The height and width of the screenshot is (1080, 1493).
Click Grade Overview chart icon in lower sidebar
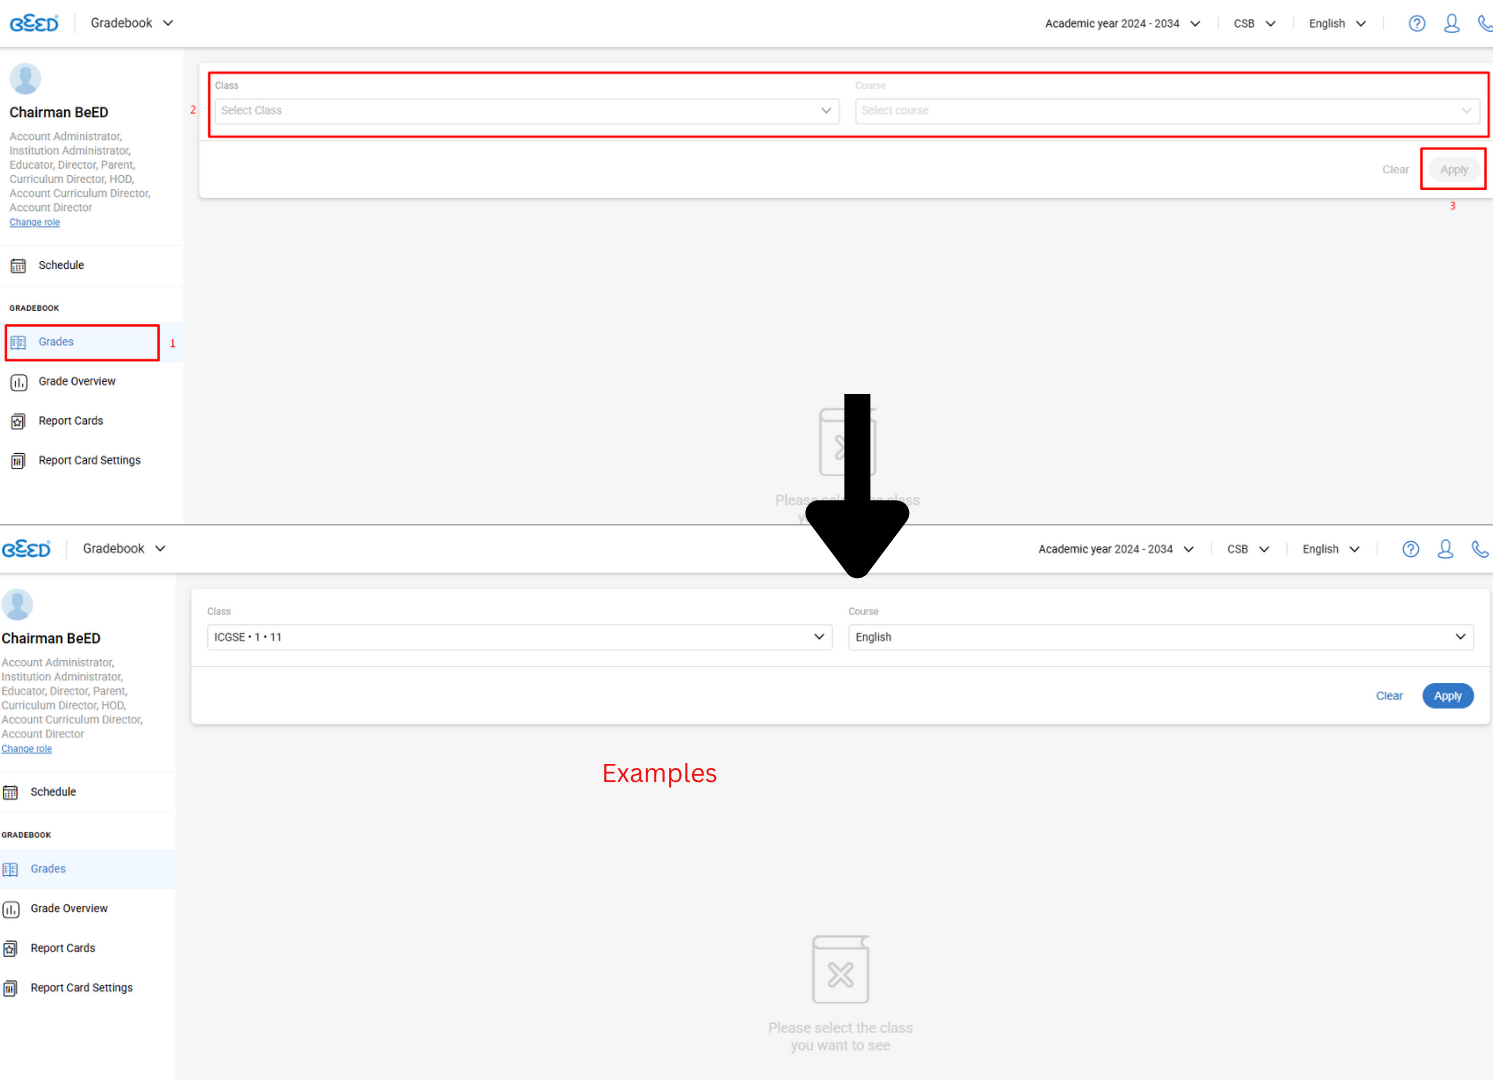point(11,909)
